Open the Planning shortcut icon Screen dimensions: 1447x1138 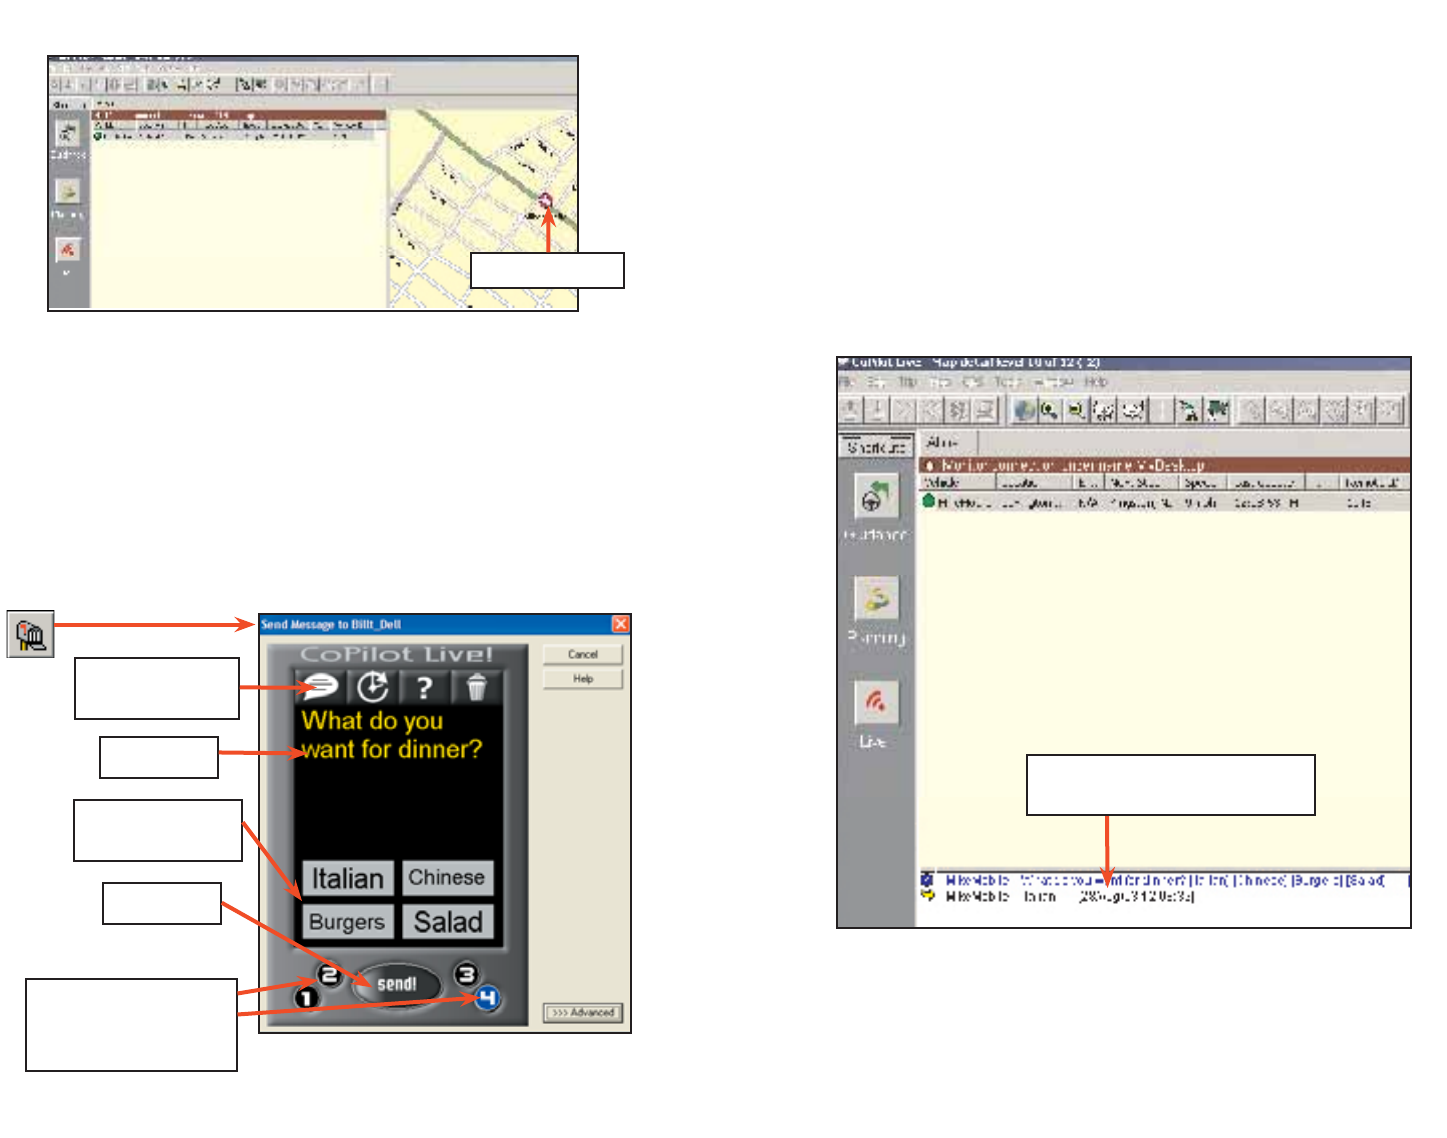tap(876, 600)
